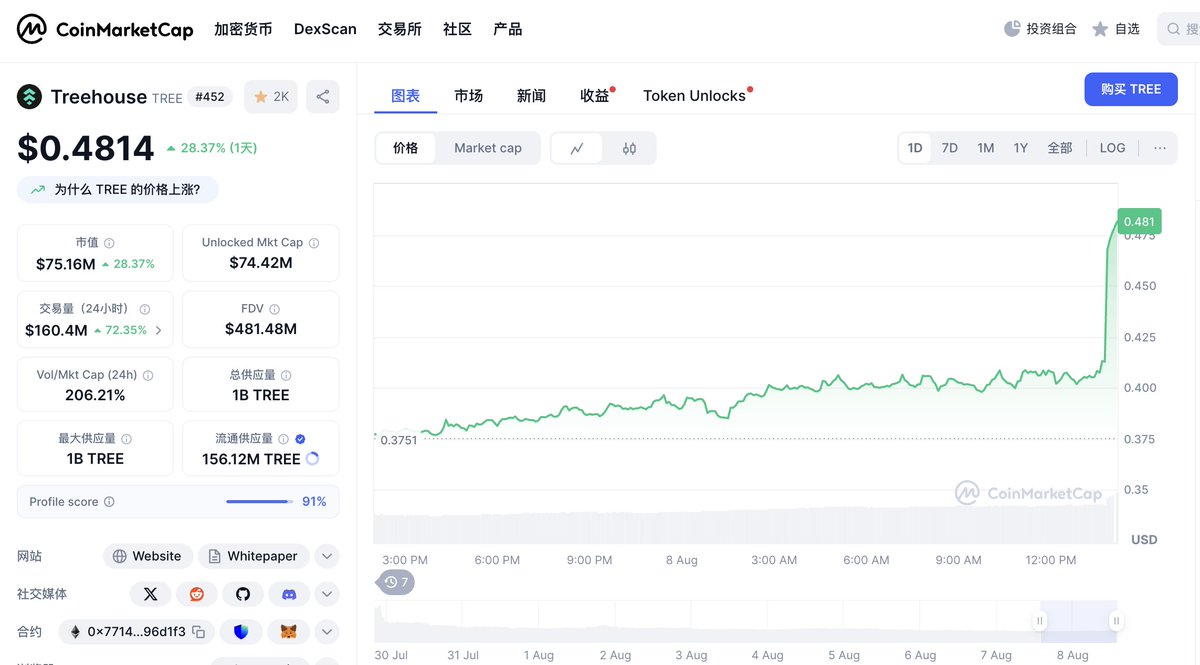Add TREE to watchlist with star button
Image resolution: width=1200 pixels, height=665 pixels.
[271, 97]
